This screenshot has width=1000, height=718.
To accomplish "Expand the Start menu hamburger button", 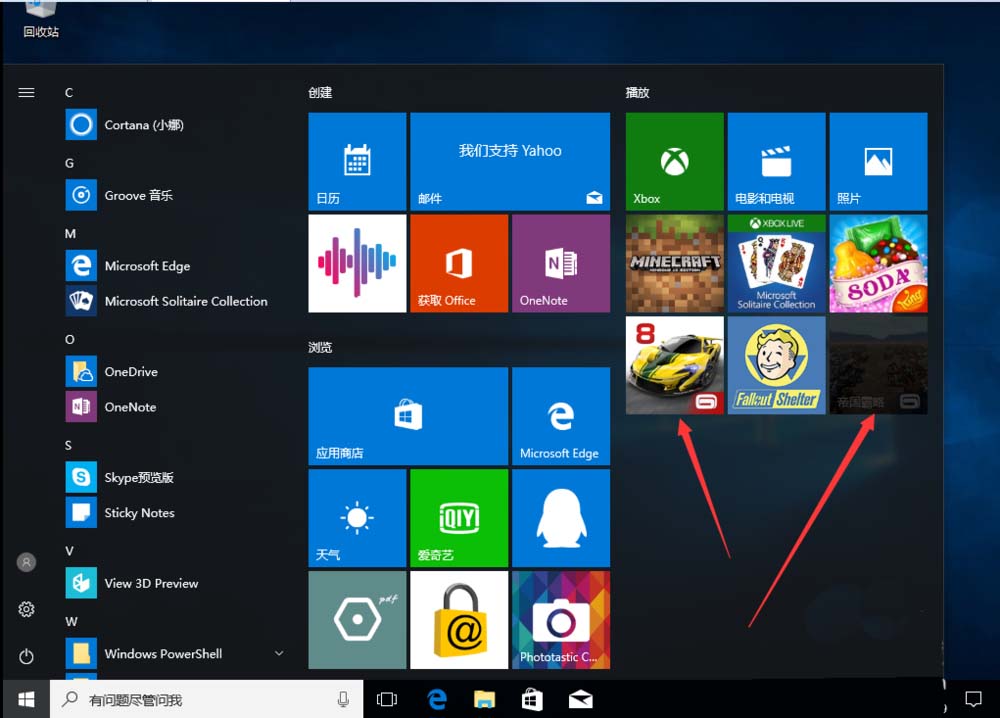I will click(x=26, y=92).
